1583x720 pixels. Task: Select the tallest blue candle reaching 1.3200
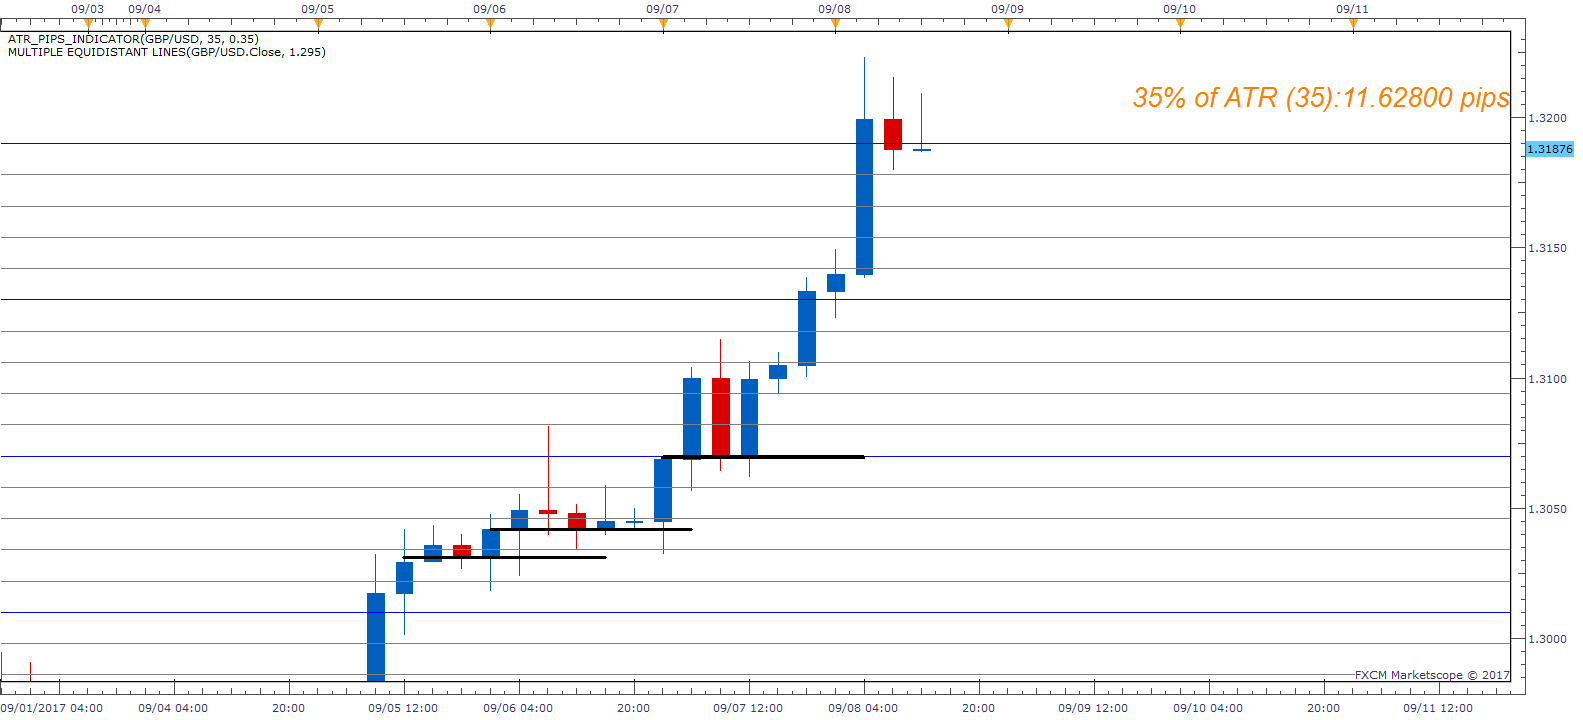coord(865,196)
